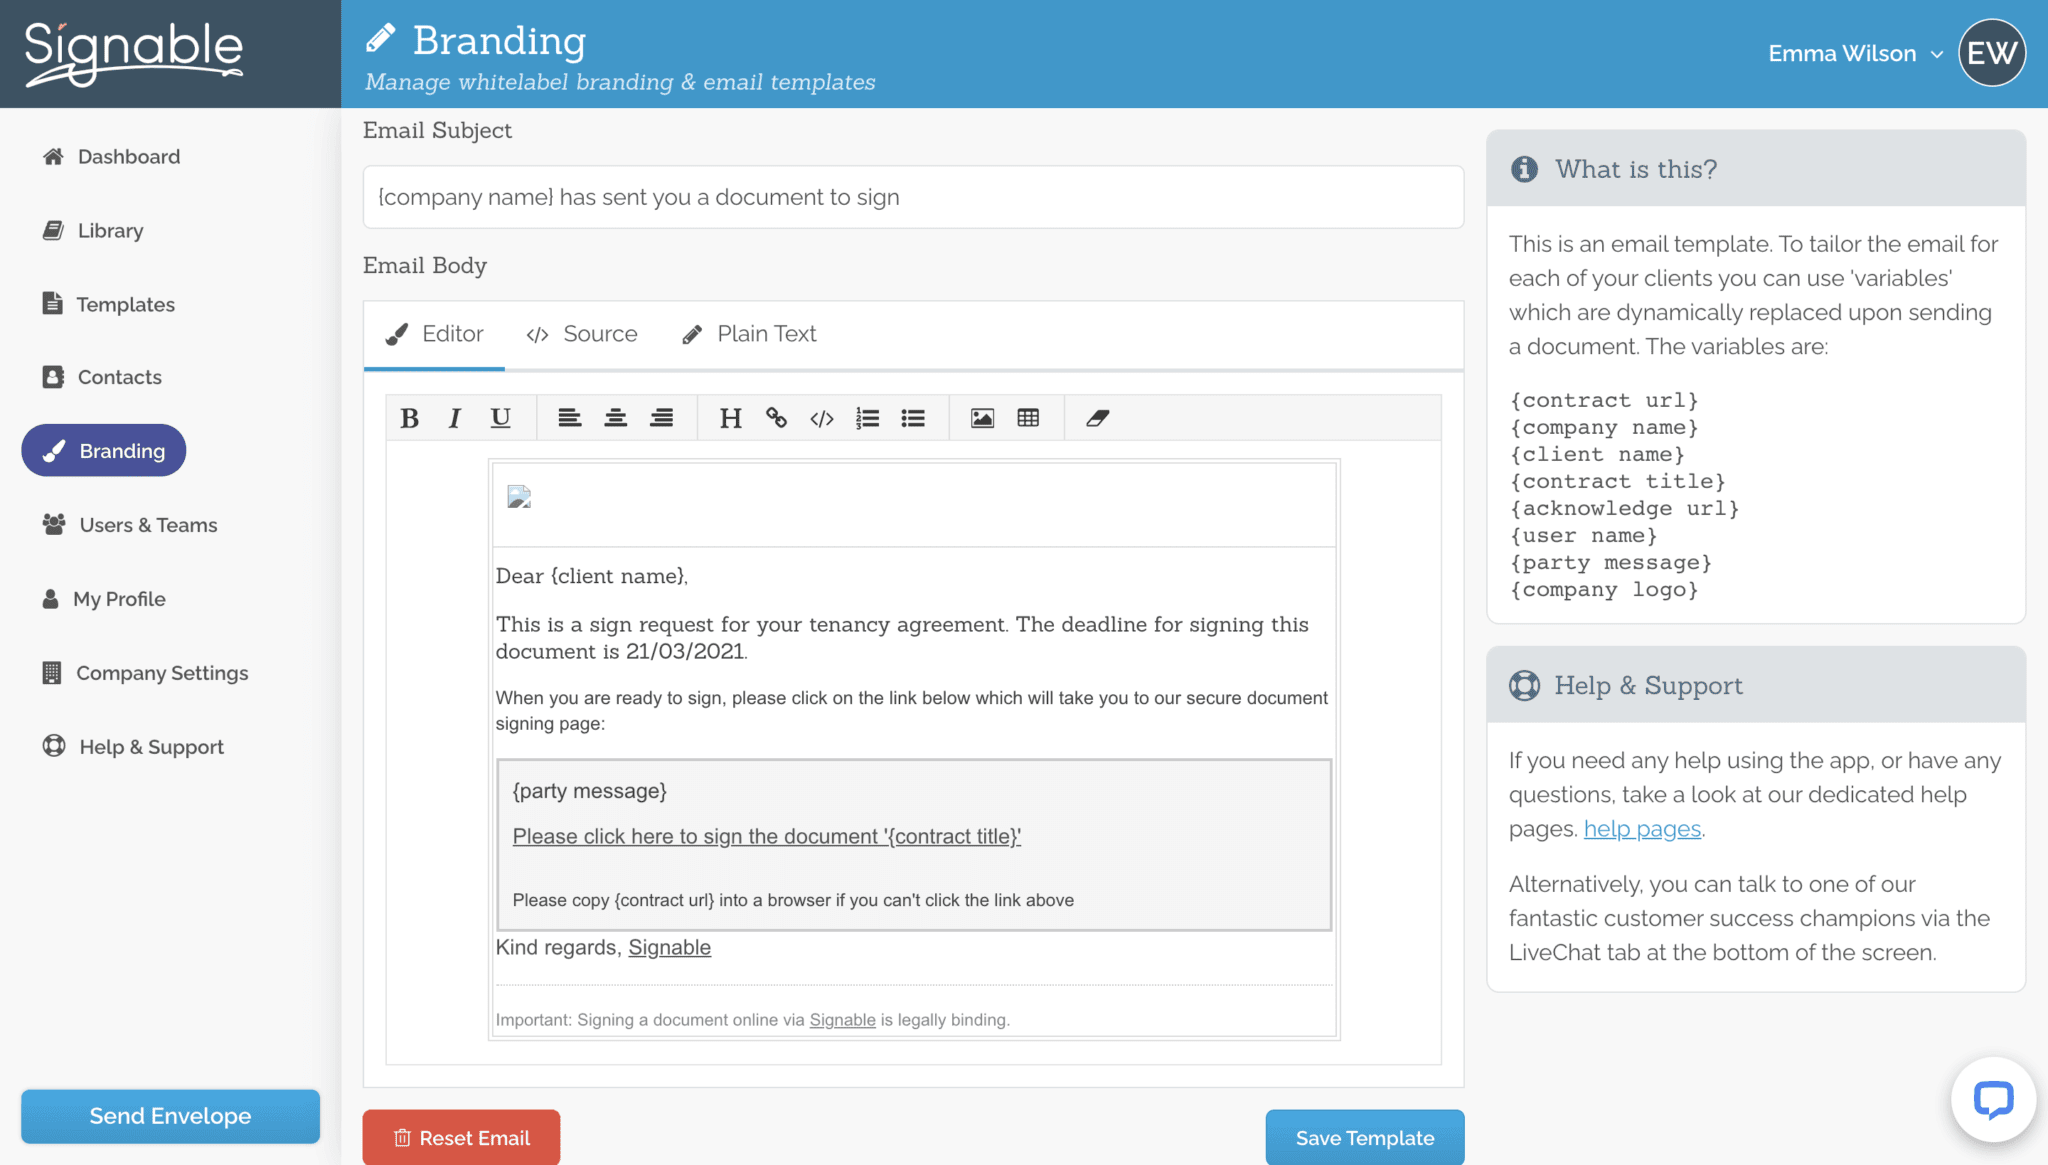Toggle bold formatting in the email editor
This screenshot has height=1165, width=2048.
click(x=409, y=418)
